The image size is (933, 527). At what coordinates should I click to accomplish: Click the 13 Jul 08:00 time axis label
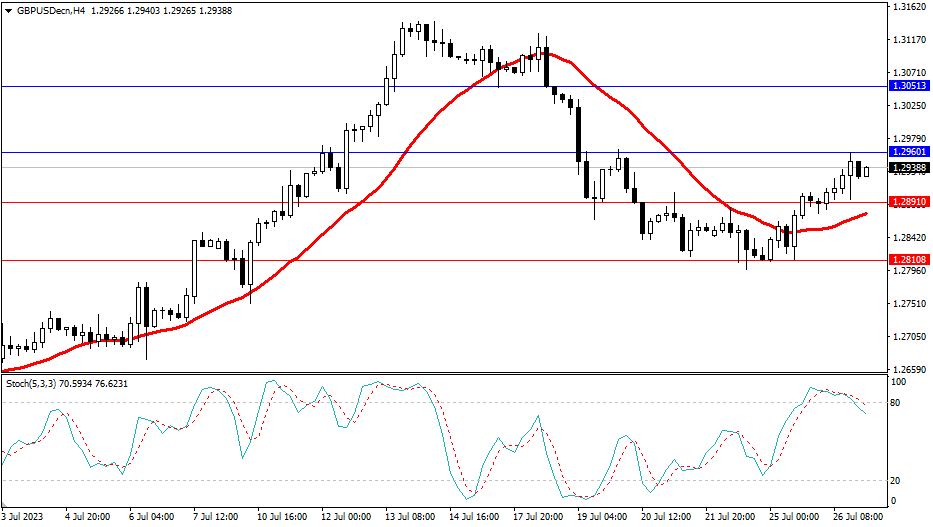point(410,517)
